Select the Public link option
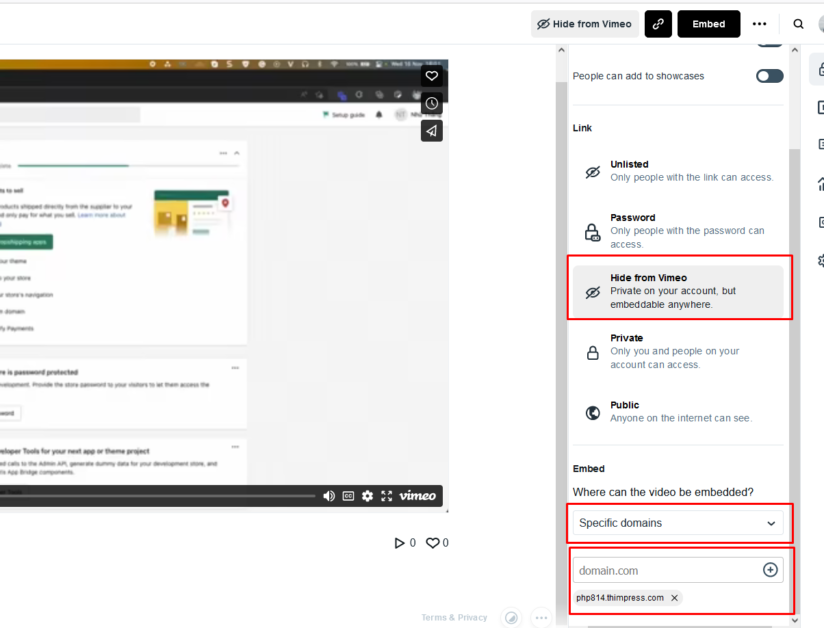Viewport: 824px width, 628px height. click(678, 411)
